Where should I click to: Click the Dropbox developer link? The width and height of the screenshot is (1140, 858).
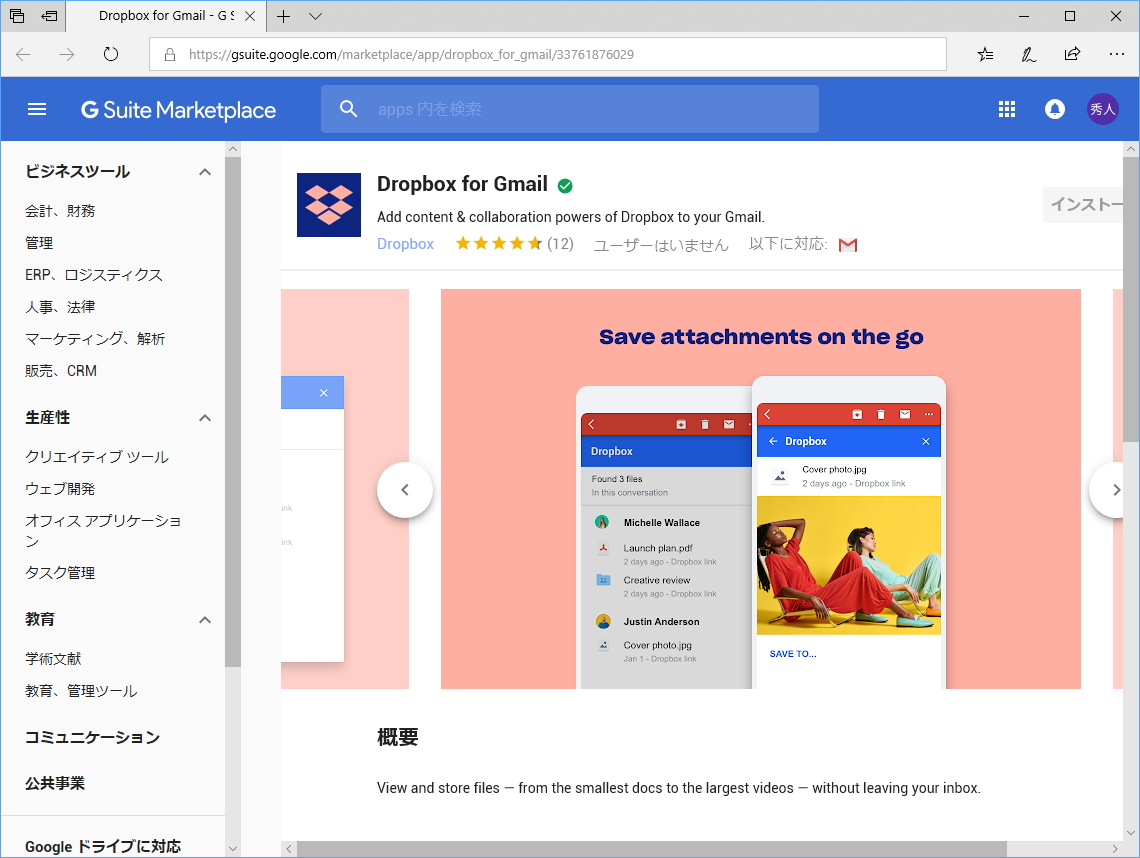[404, 243]
